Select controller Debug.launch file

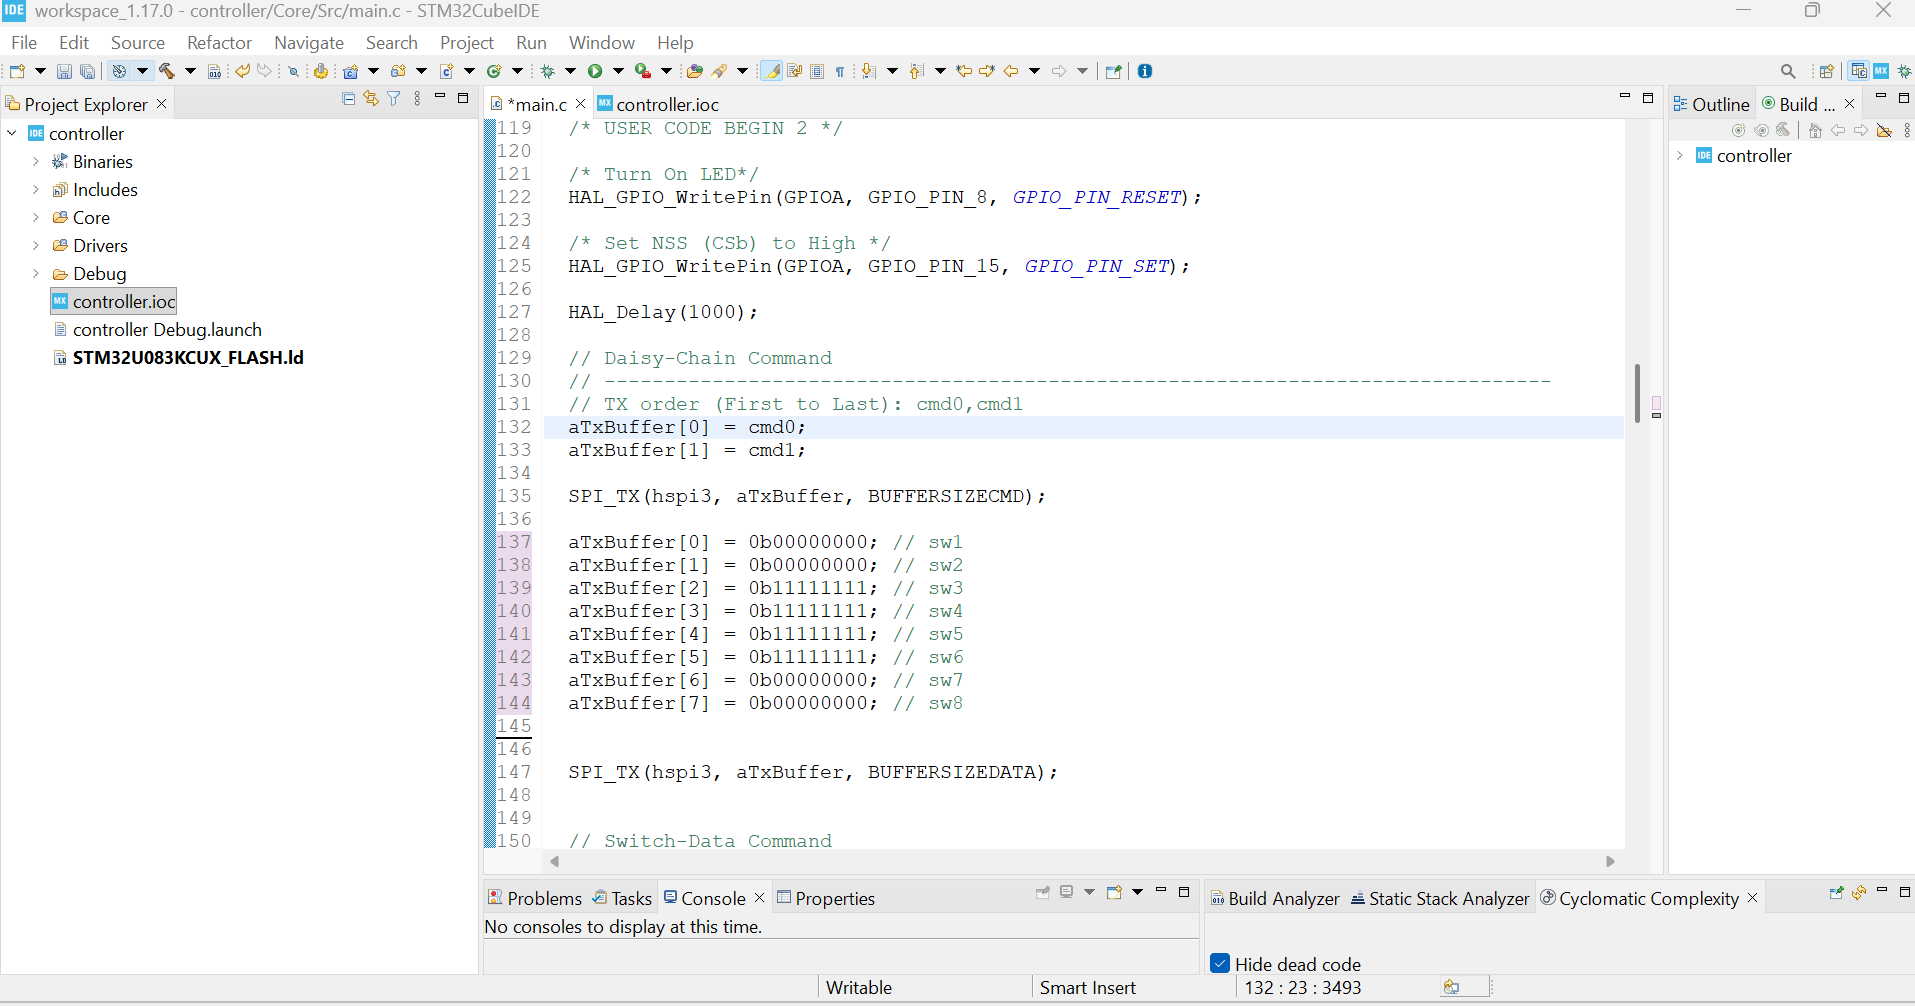[x=166, y=329]
